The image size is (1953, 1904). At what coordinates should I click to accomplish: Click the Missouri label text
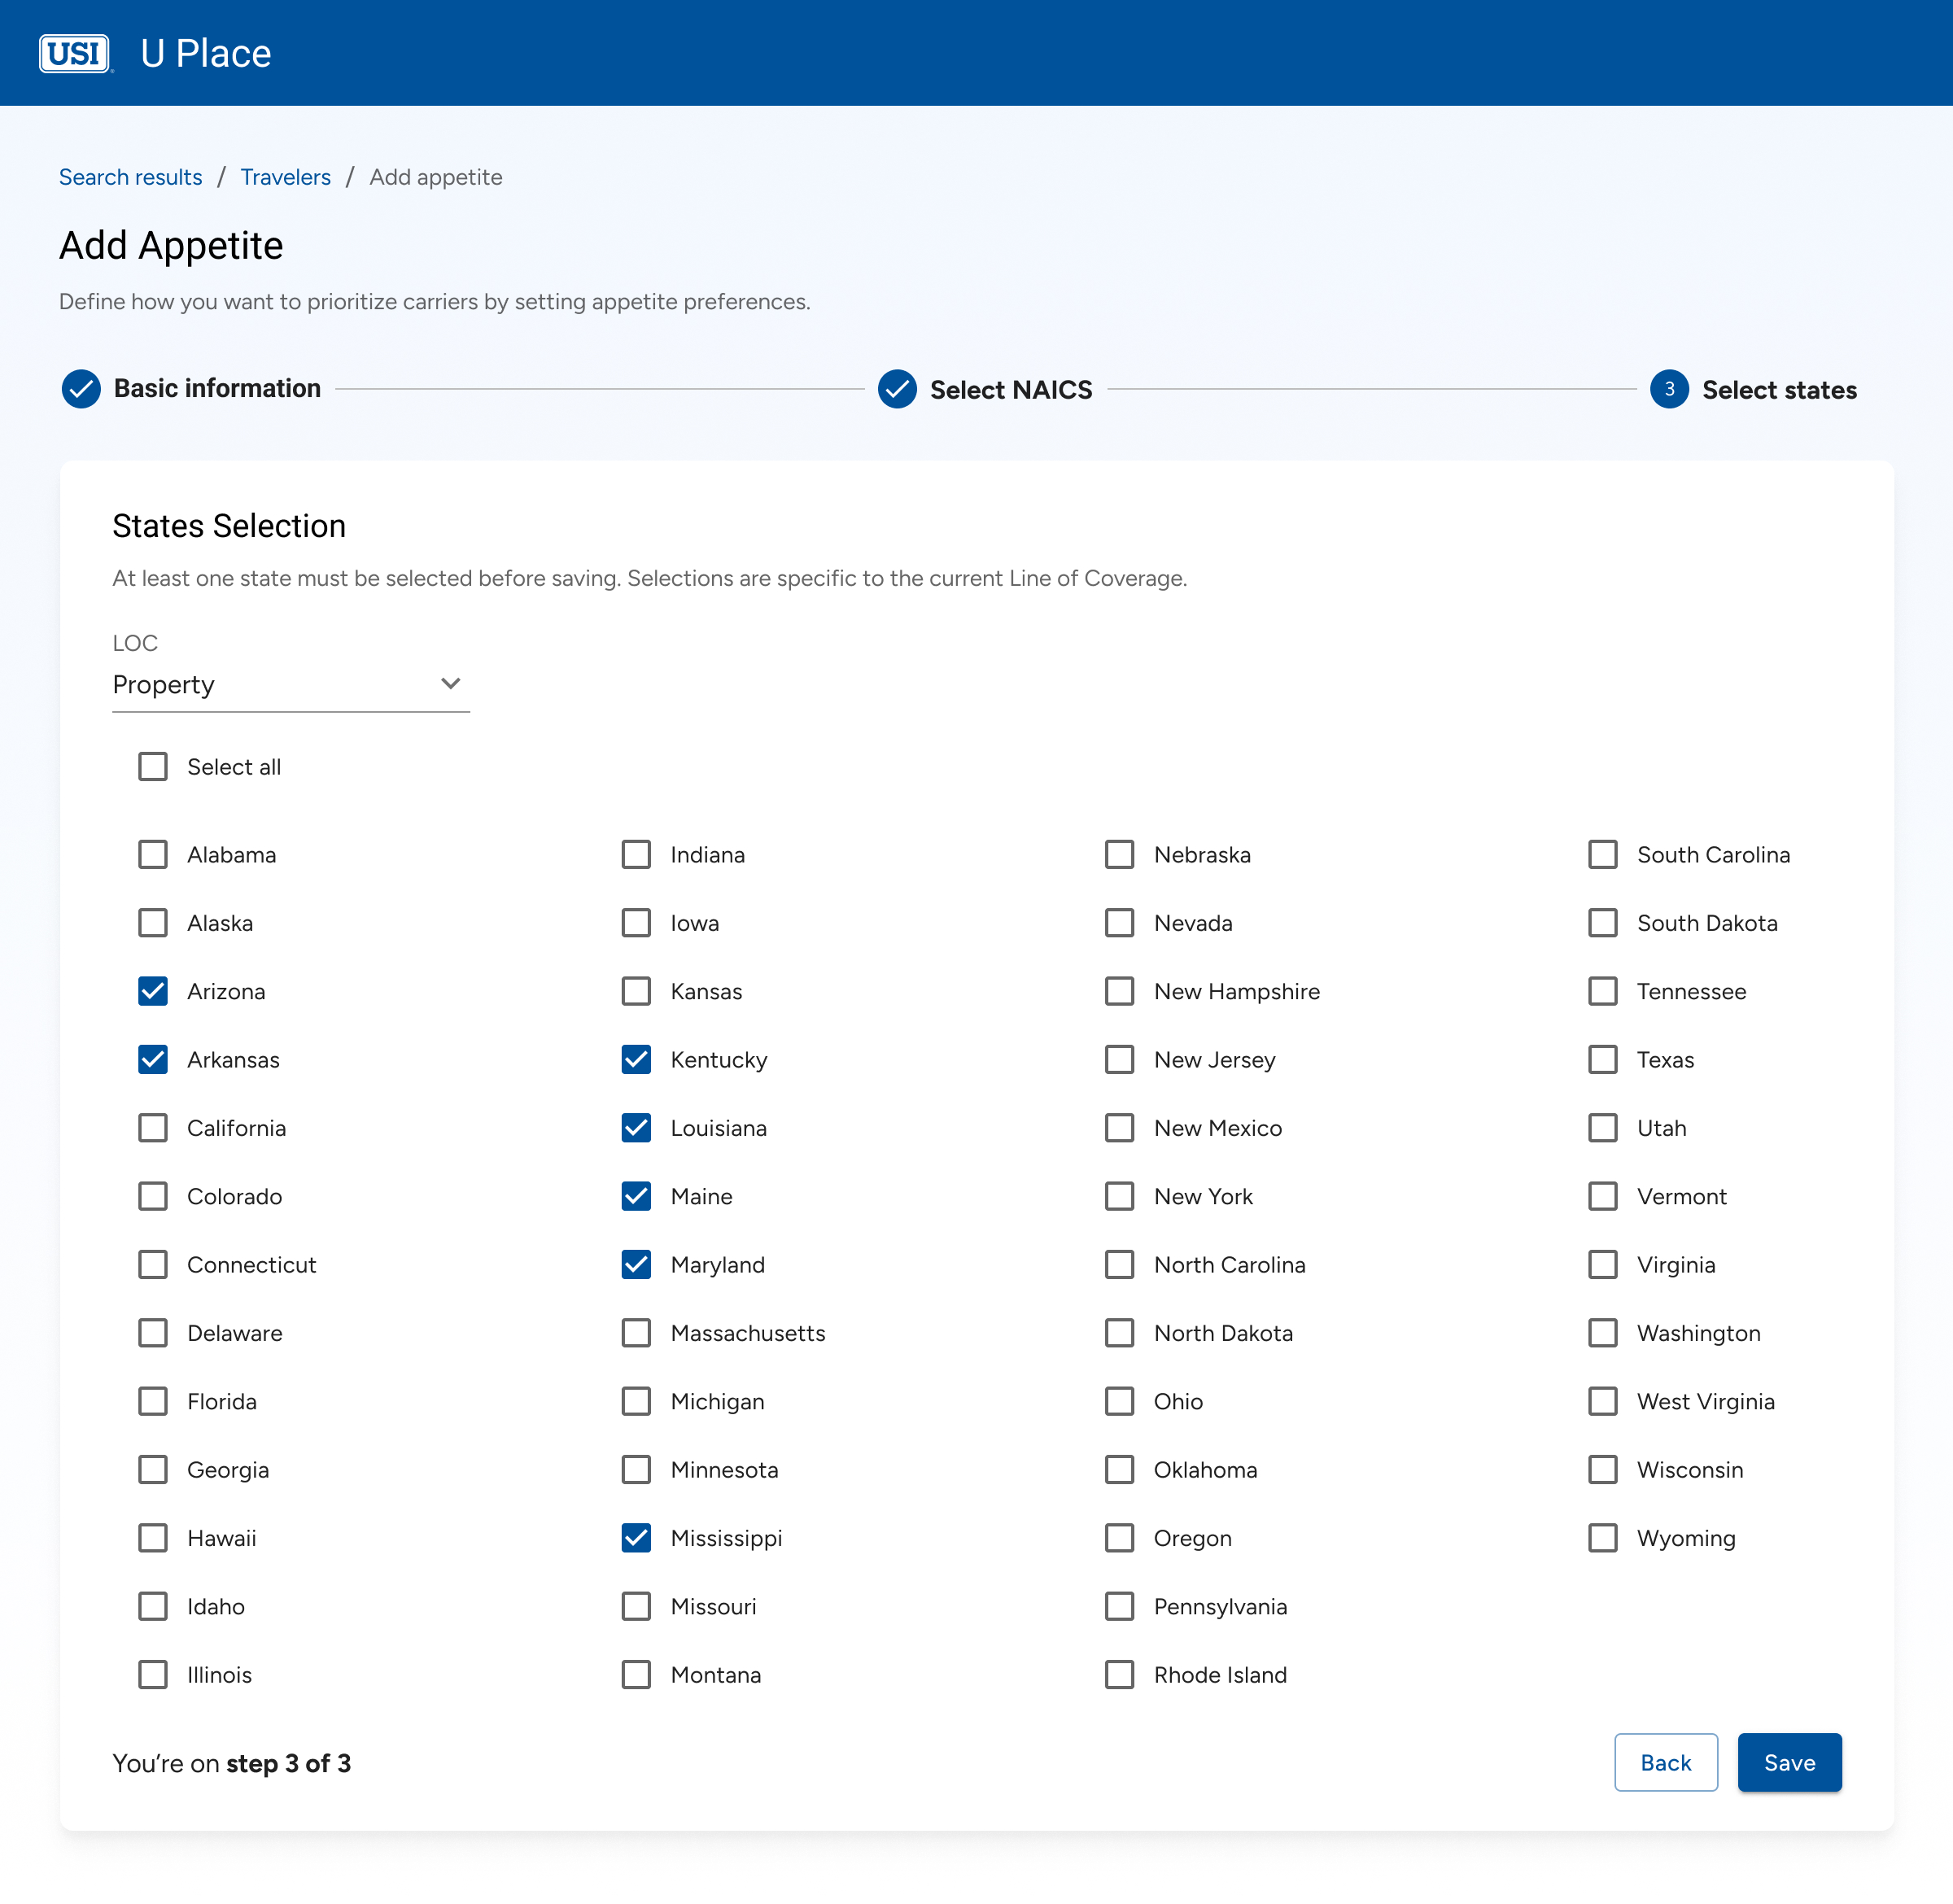[714, 1606]
